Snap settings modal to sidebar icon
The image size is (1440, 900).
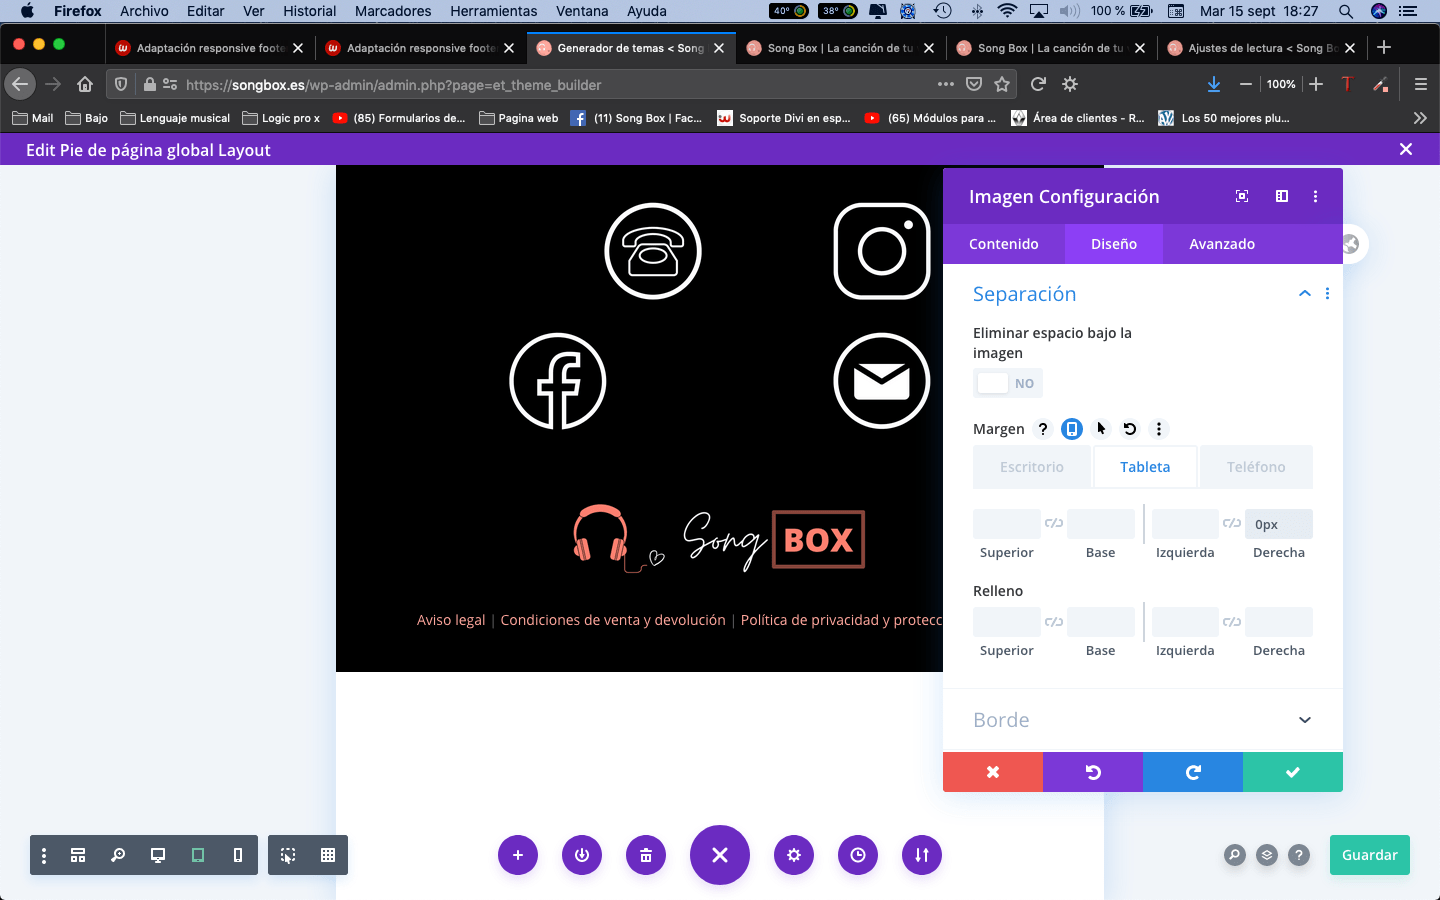click(x=1282, y=196)
